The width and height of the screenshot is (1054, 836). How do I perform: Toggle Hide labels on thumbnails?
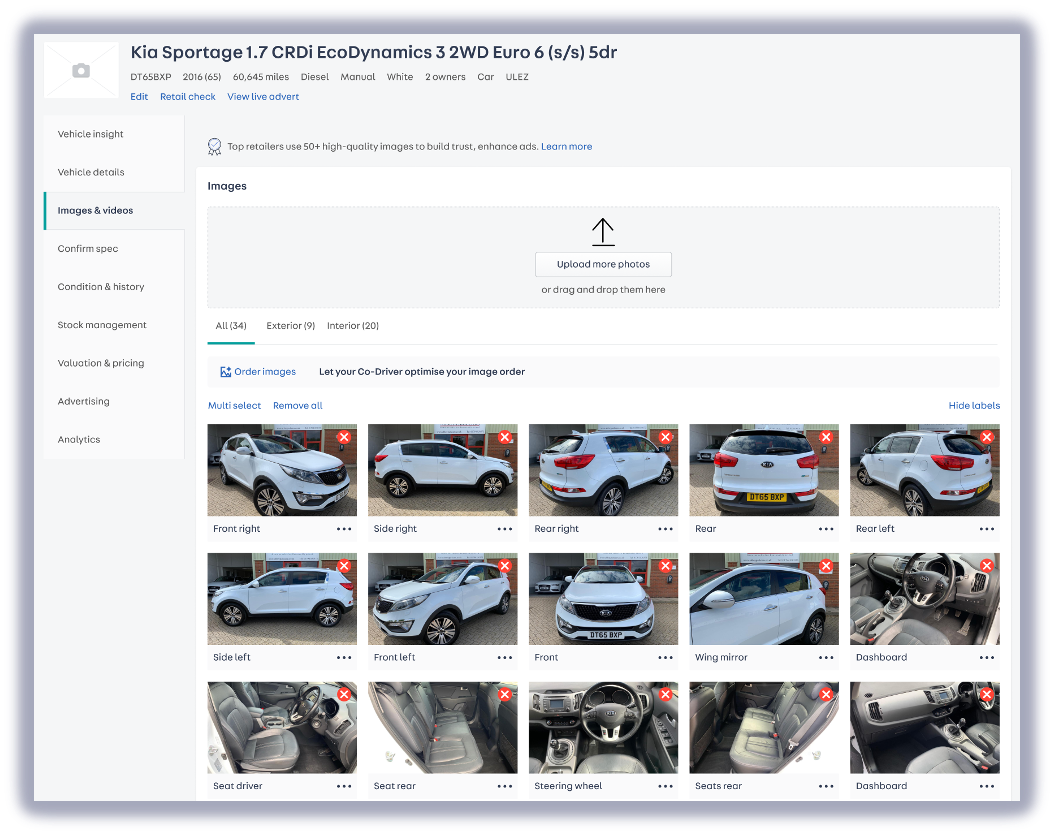pyautogui.click(x=974, y=405)
